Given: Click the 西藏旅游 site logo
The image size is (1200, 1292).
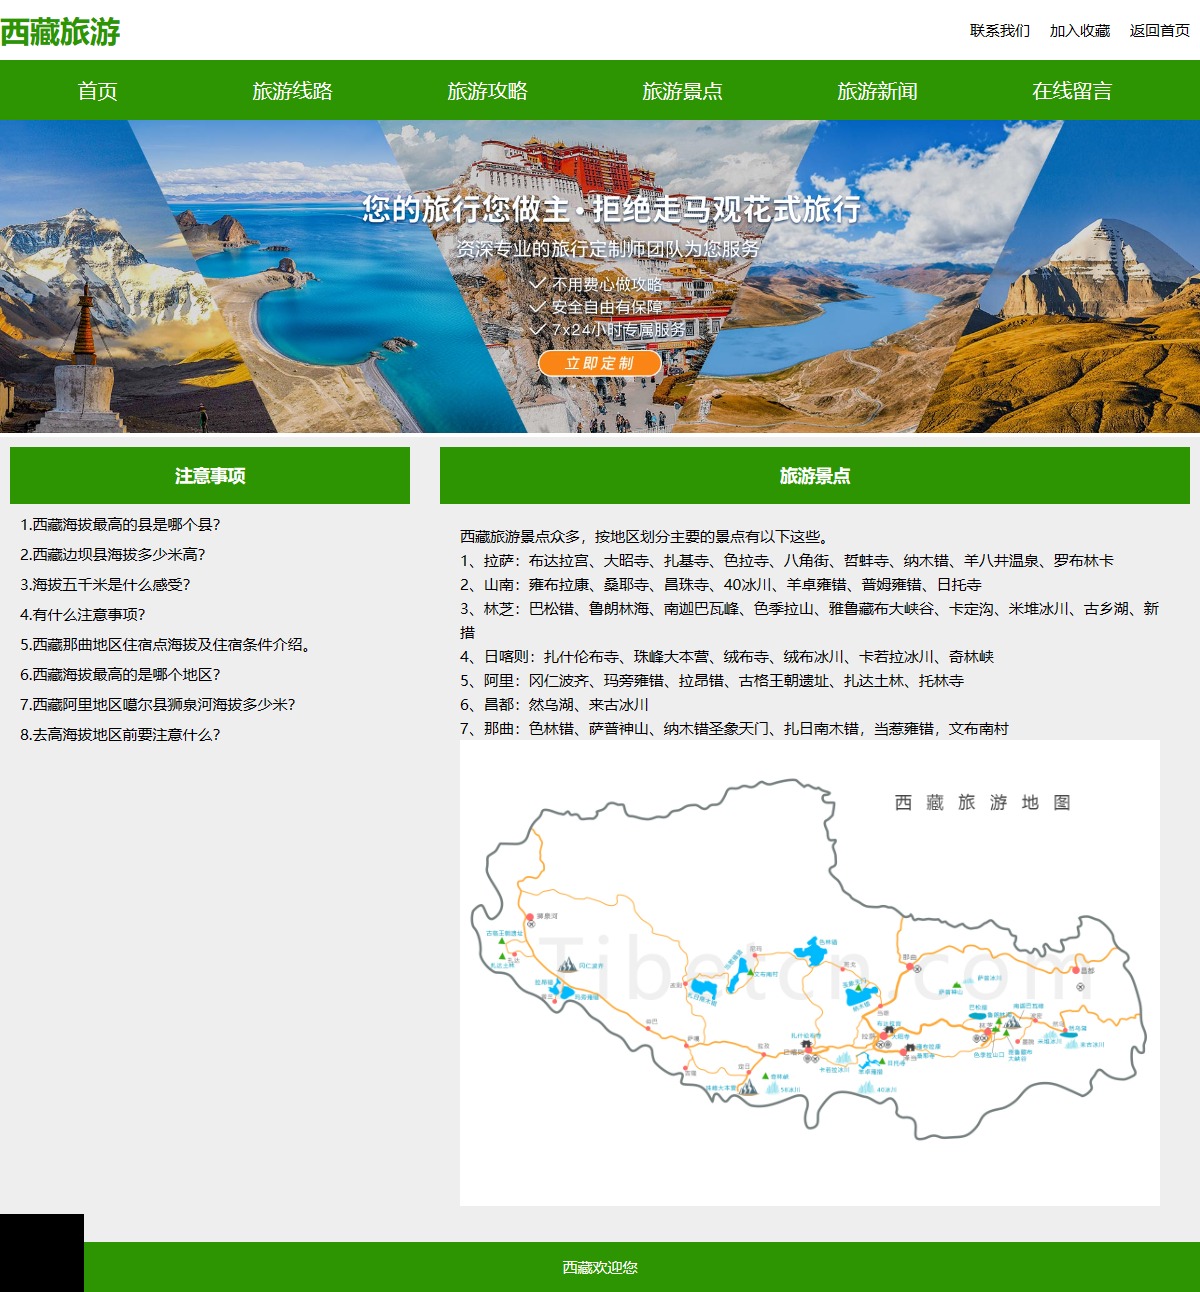Looking at the screenshot, I should (x=60, y=32).
